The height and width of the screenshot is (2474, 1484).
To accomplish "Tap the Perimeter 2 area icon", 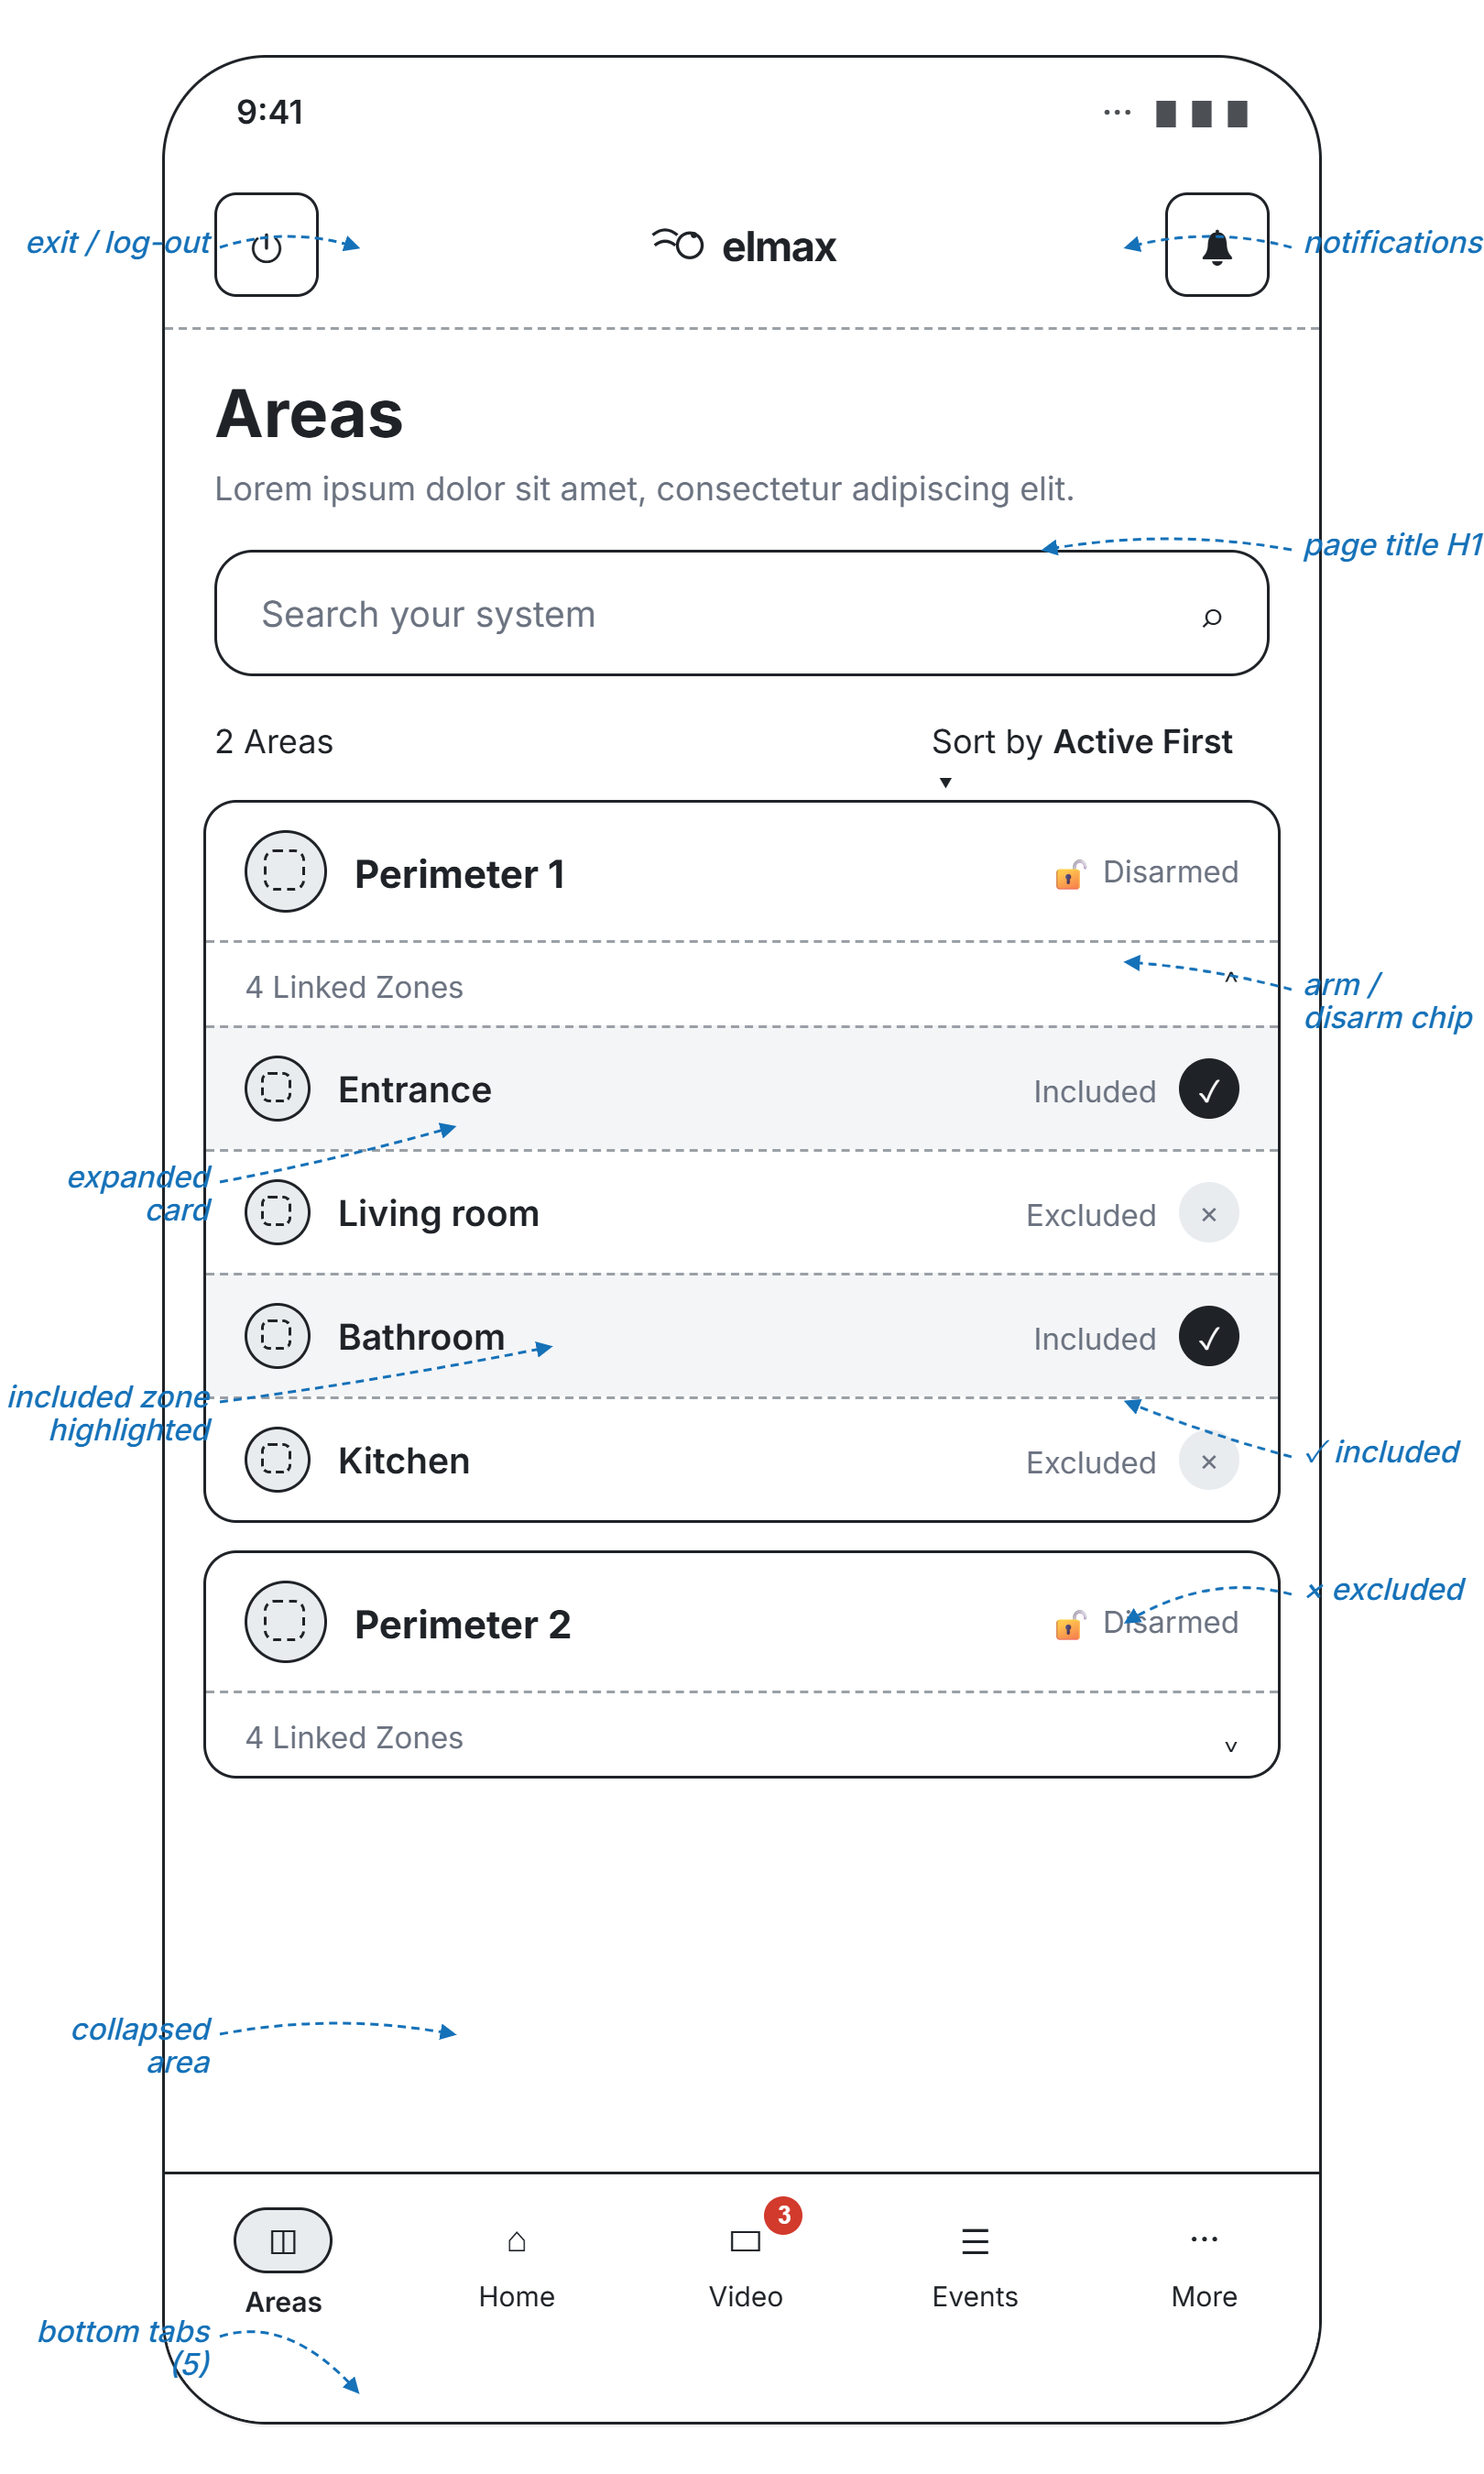I will (x=285, y=1621).
